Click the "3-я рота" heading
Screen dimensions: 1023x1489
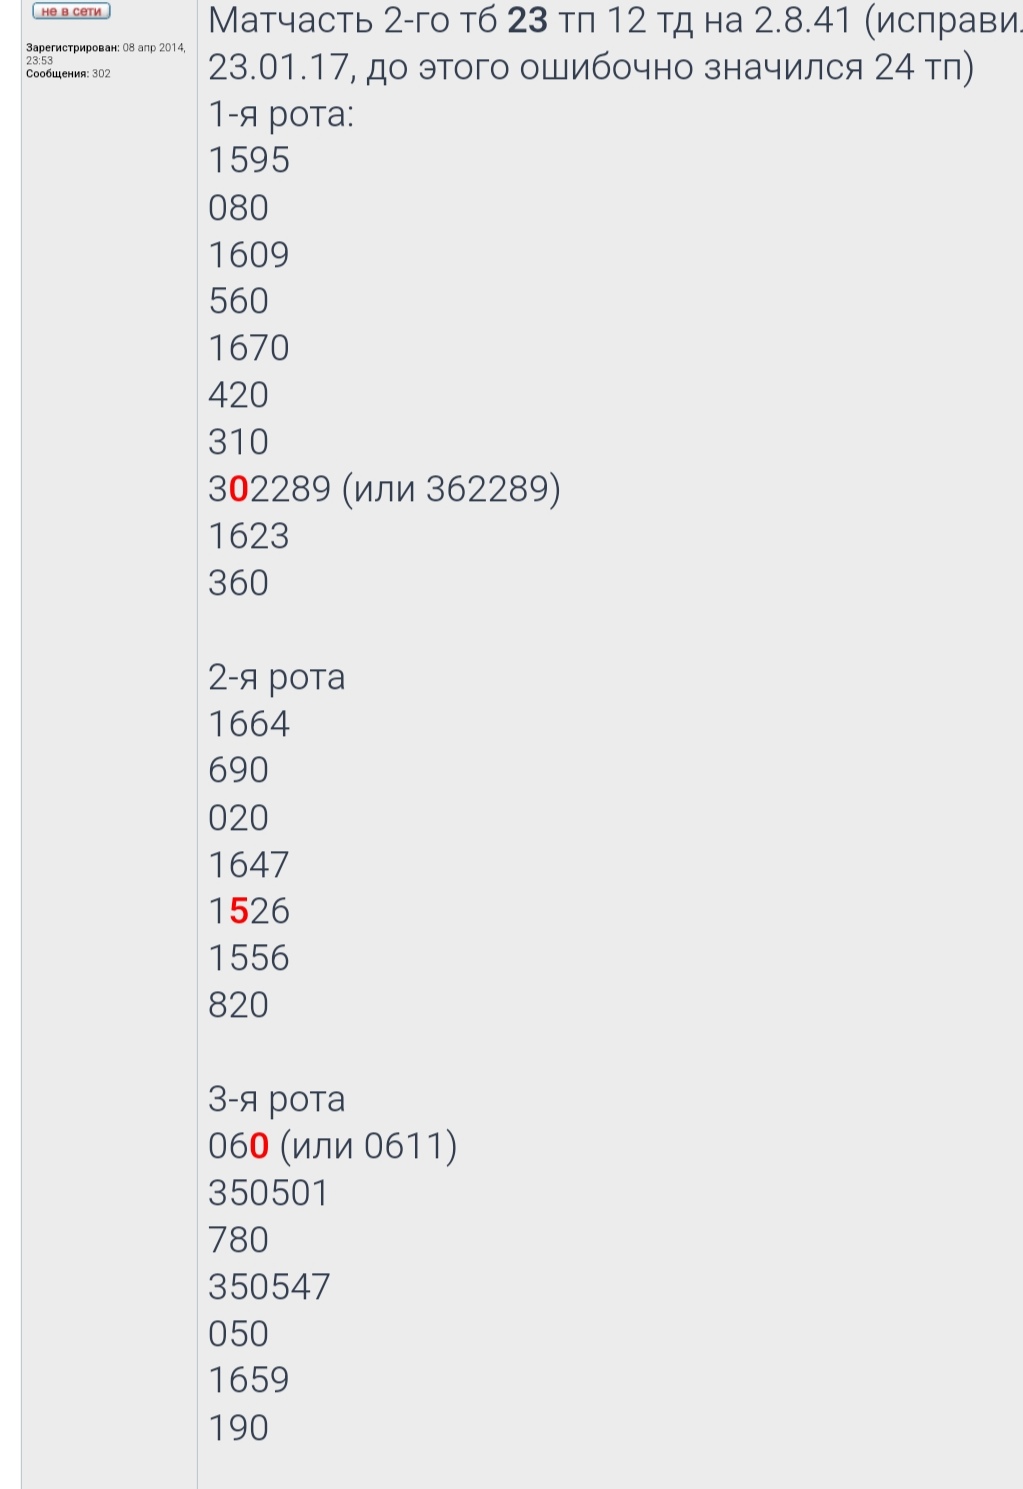277,1099
